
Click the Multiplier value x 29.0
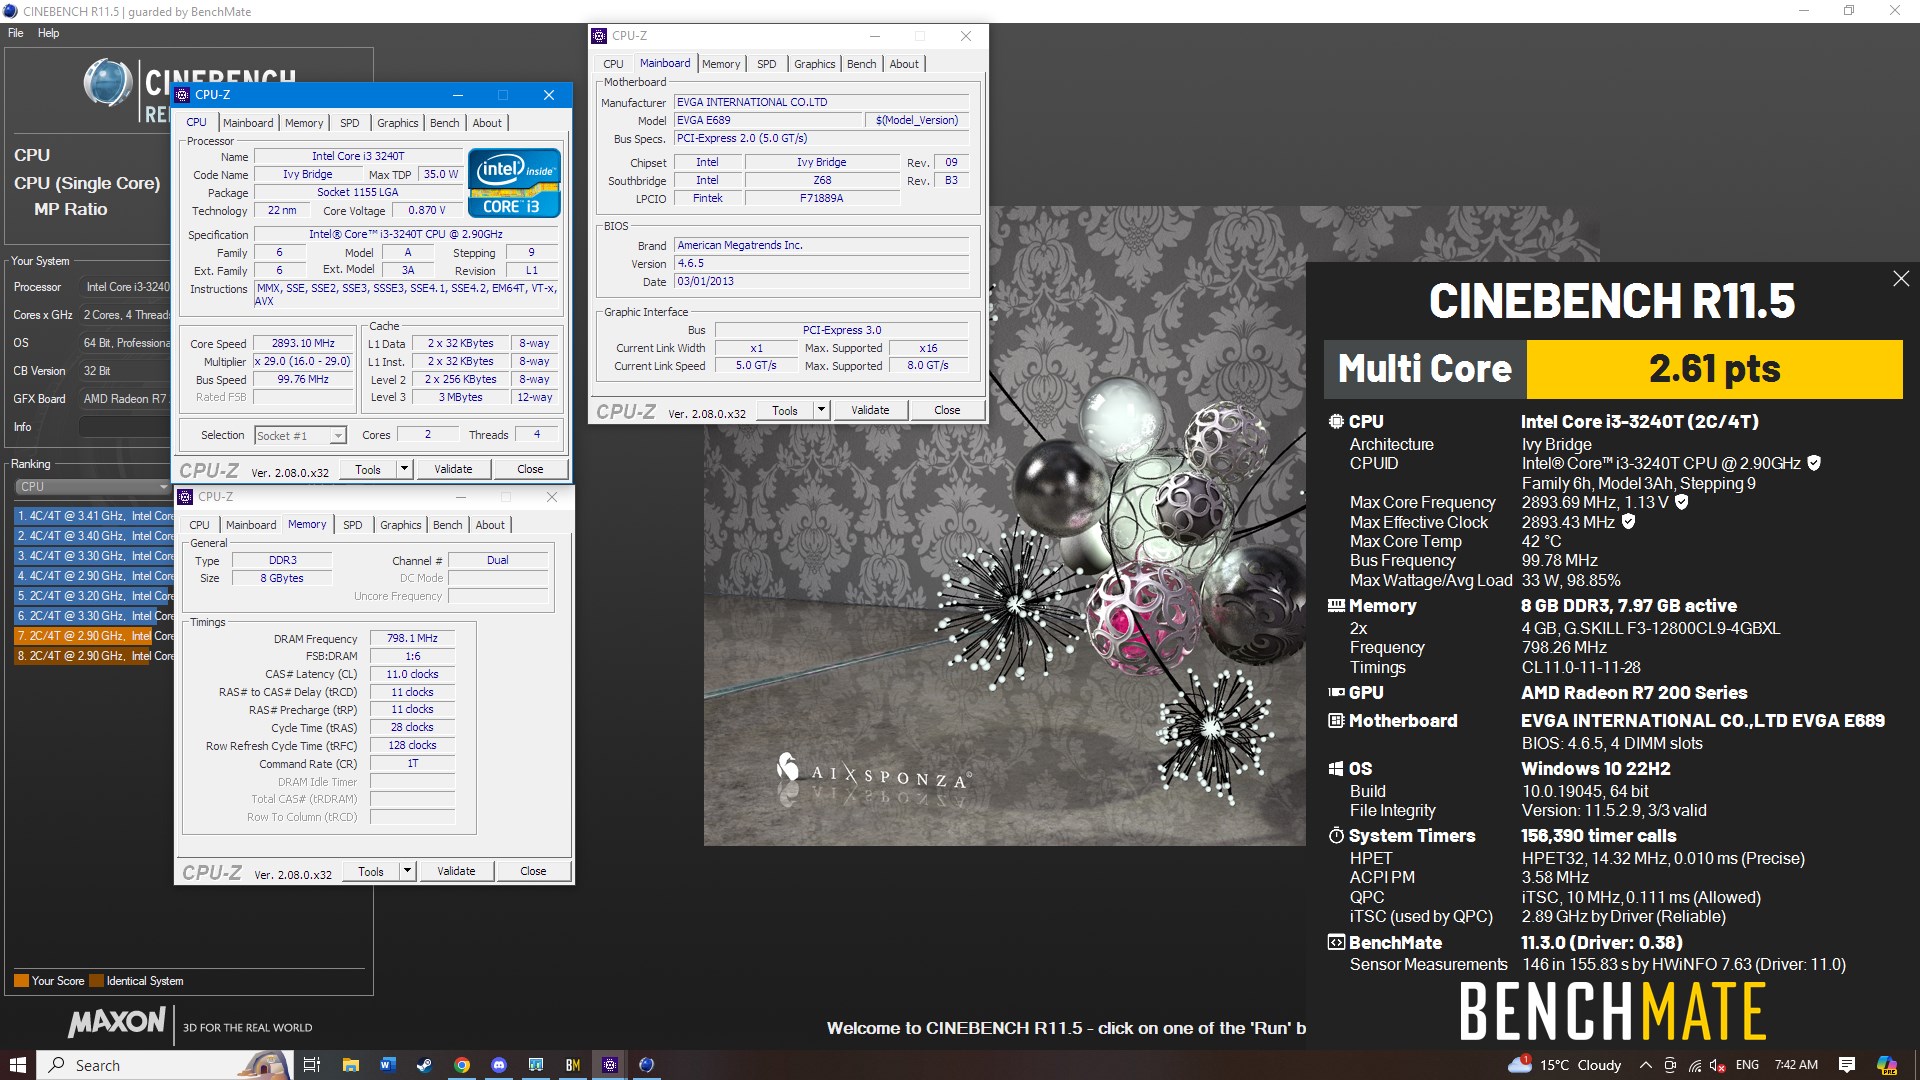303,361
